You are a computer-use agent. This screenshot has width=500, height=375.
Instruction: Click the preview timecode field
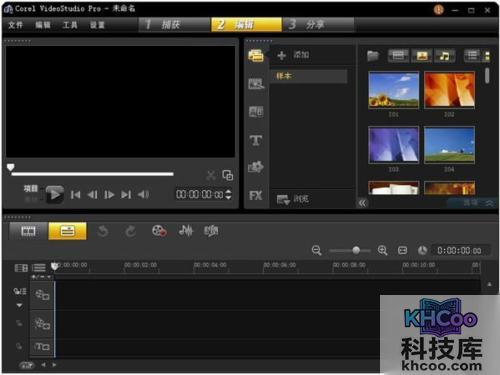200,194
